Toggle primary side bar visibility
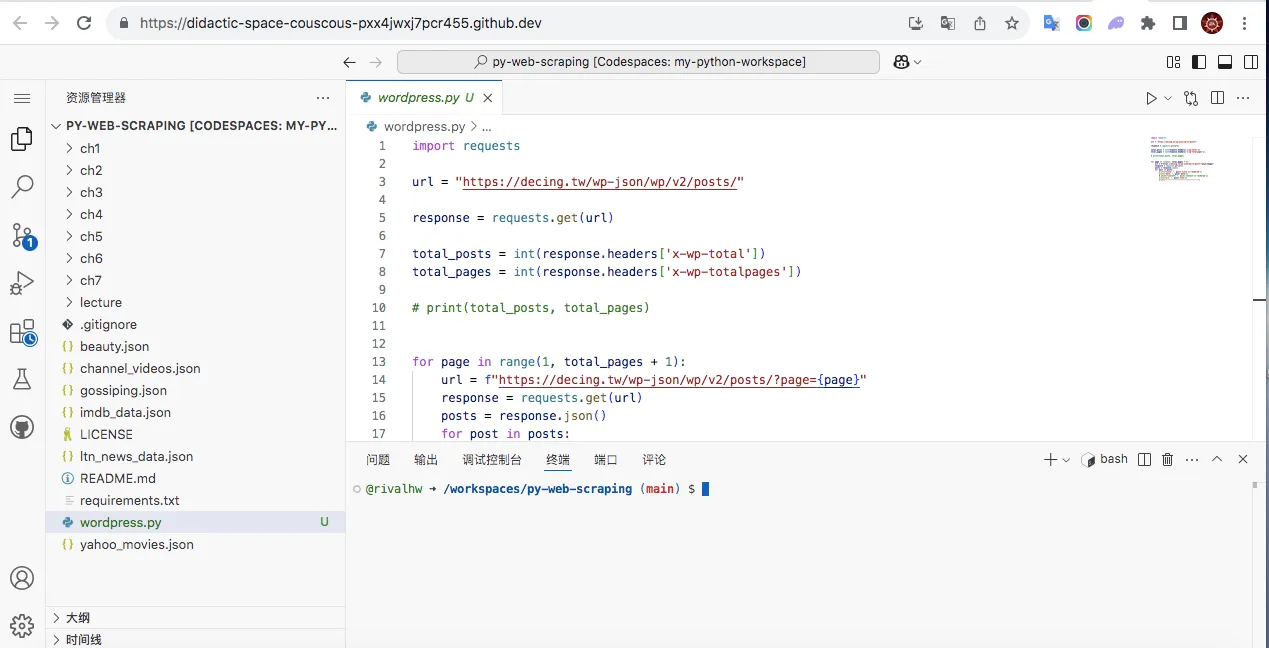This screenshot has width=1269, height=648. point(1199,62)
